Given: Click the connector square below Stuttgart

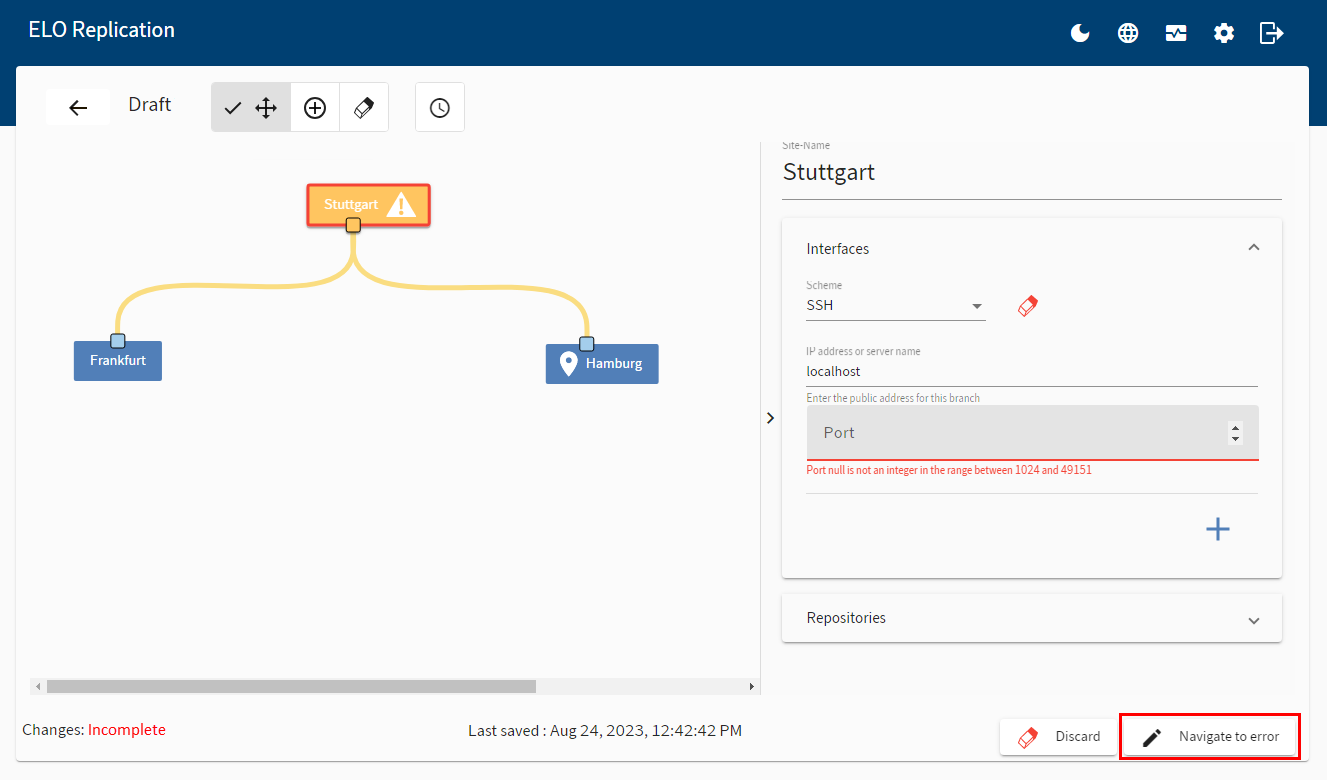Looking at the screenshot, I should [353, 225].
